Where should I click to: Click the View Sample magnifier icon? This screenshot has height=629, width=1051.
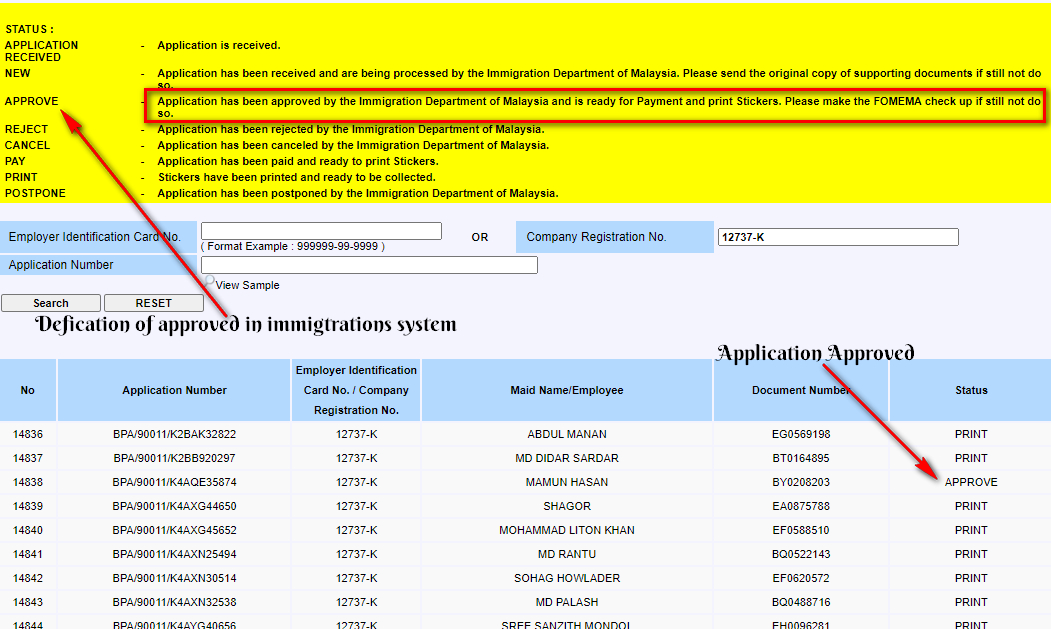pyautogui.click(x=209, y=280)
